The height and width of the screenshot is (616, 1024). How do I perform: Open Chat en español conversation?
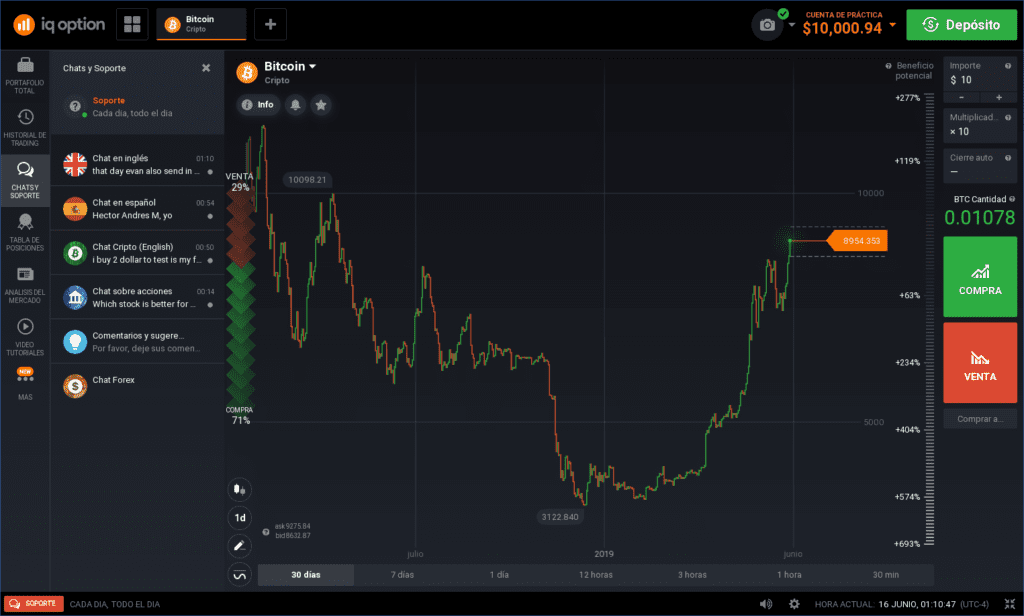[x=137, y=209]
